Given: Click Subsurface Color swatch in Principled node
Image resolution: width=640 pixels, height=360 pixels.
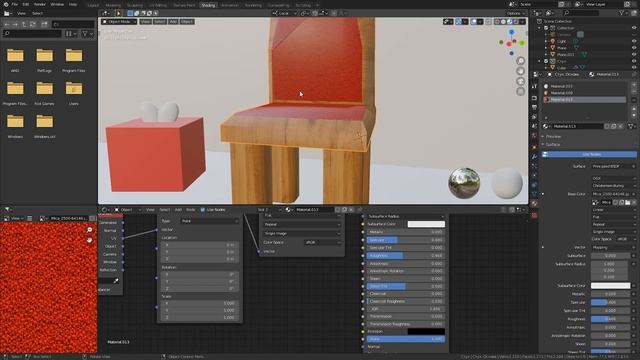Looking at the screenshot, I should (x=426, y=224).
